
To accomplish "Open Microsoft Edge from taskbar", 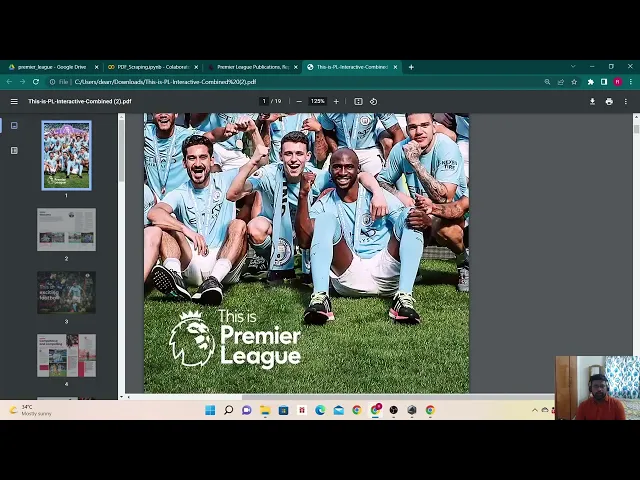I will pyautogui.click(x=320, y=410).
